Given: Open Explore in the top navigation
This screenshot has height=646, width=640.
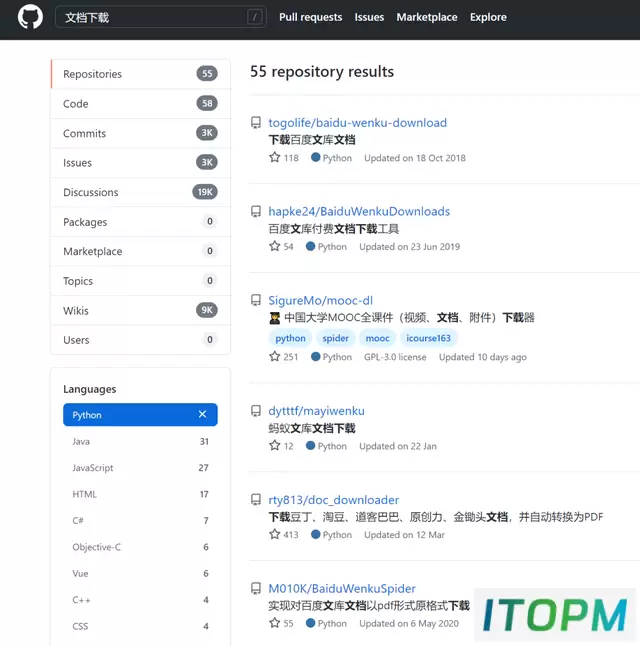Looking at the screenshot, I should point(488,17).
